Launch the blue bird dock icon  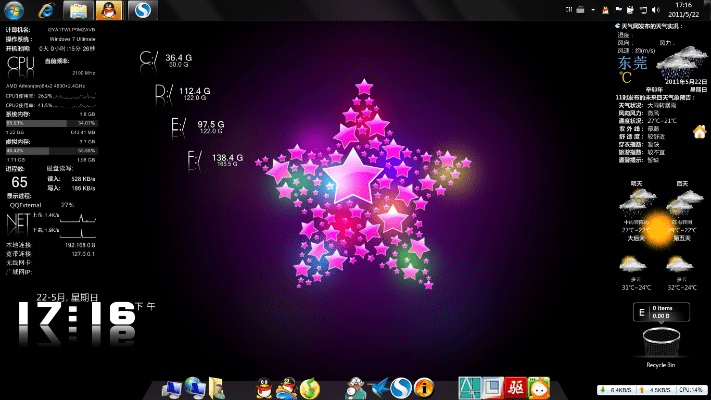tap(378, 388)
